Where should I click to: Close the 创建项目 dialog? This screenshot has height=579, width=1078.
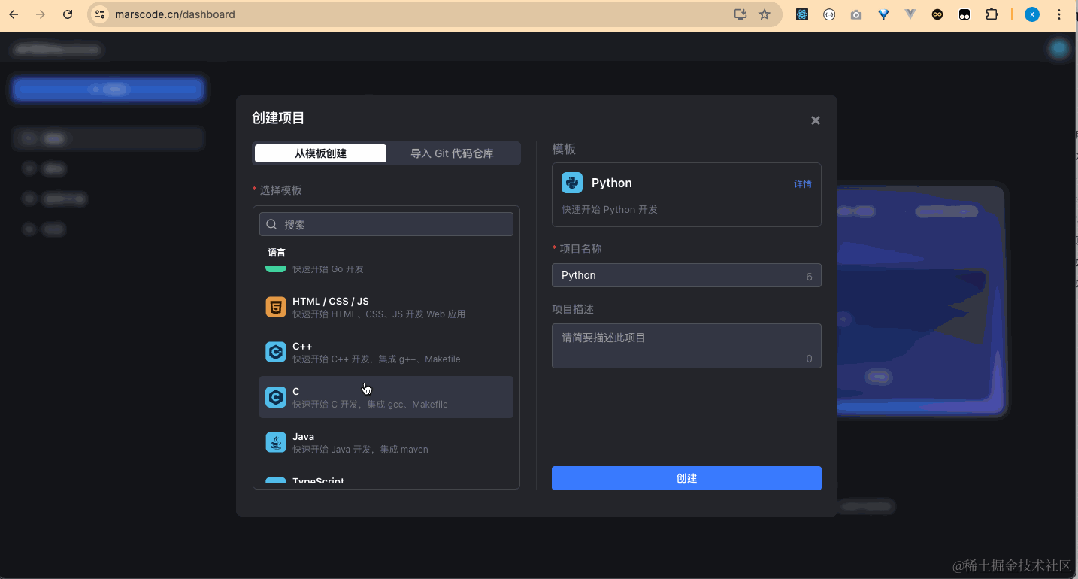815,120
